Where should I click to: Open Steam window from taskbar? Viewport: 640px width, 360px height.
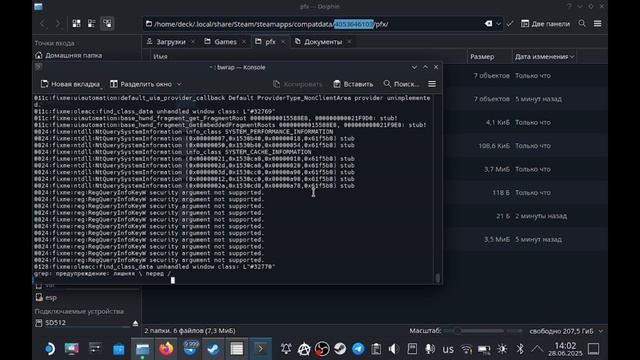(213, 349)
